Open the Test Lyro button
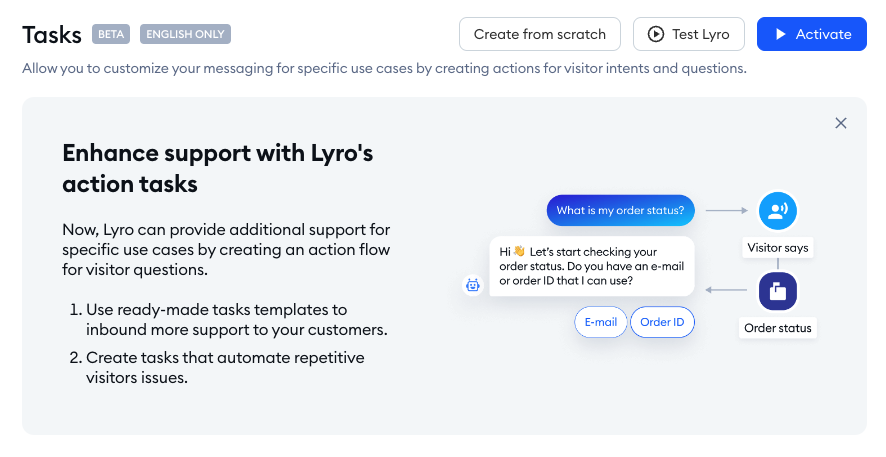Viewport: 886px width, 457px height. 688,34
